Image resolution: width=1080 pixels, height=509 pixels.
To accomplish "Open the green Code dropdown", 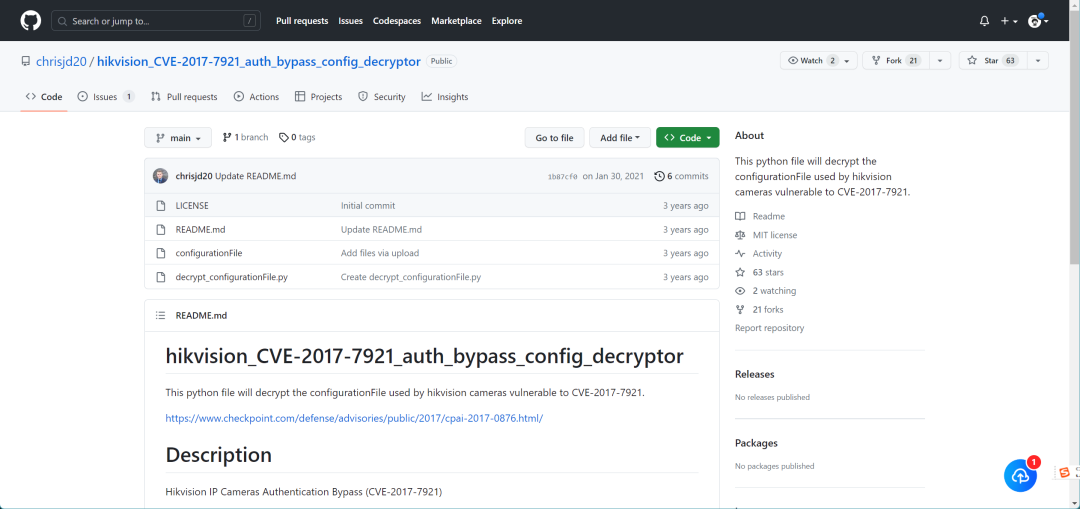I will click(x=687, y=138).
